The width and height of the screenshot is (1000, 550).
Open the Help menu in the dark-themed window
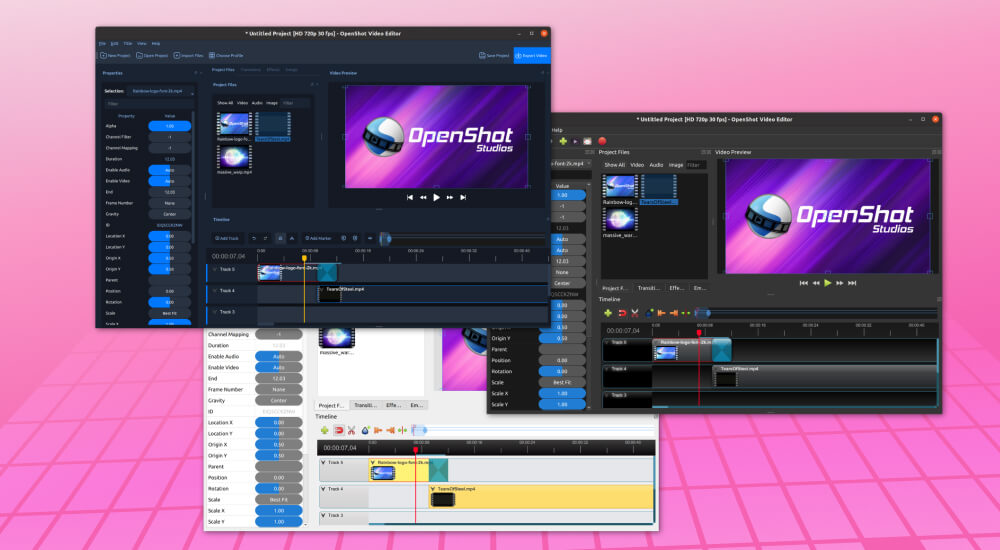557,130
